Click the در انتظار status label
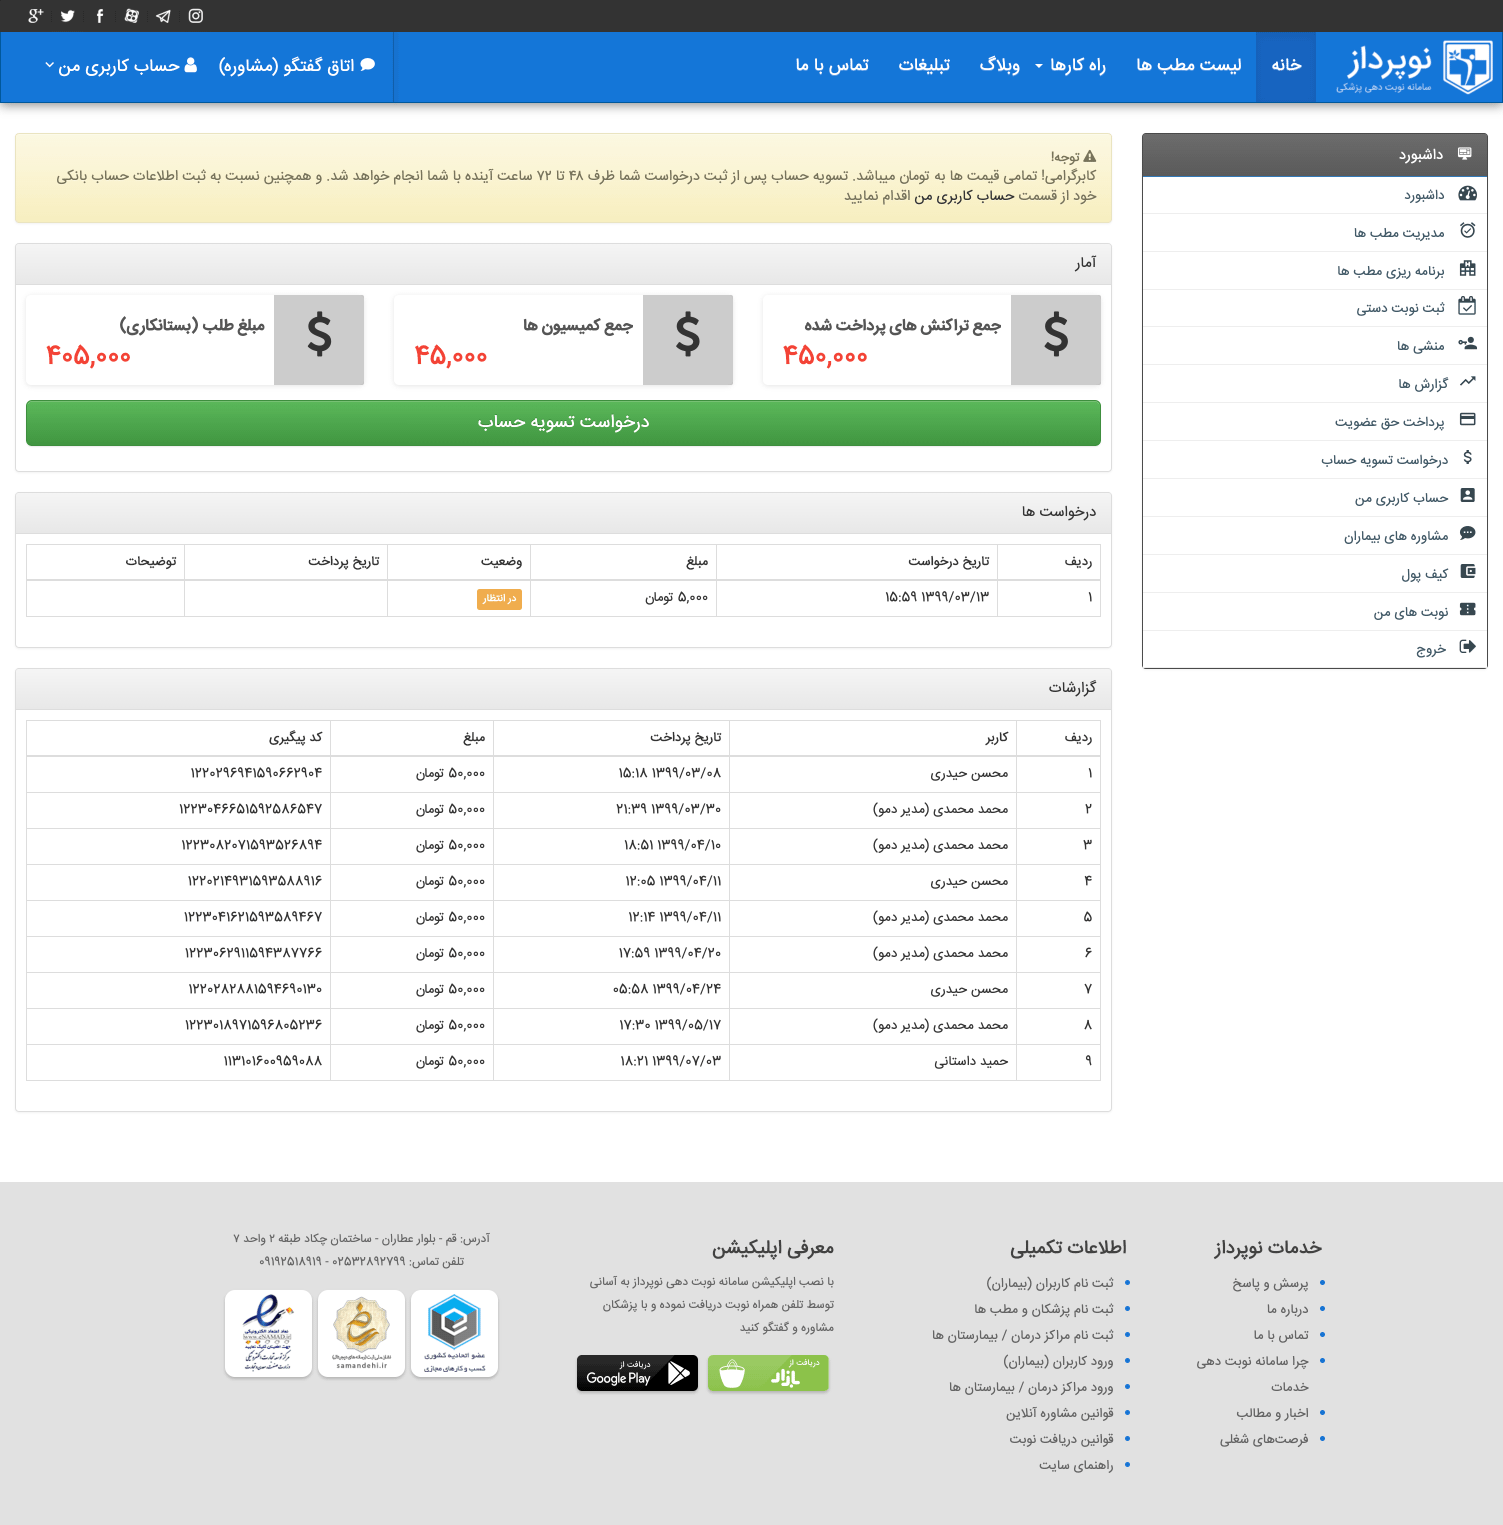 coord(499,598)
